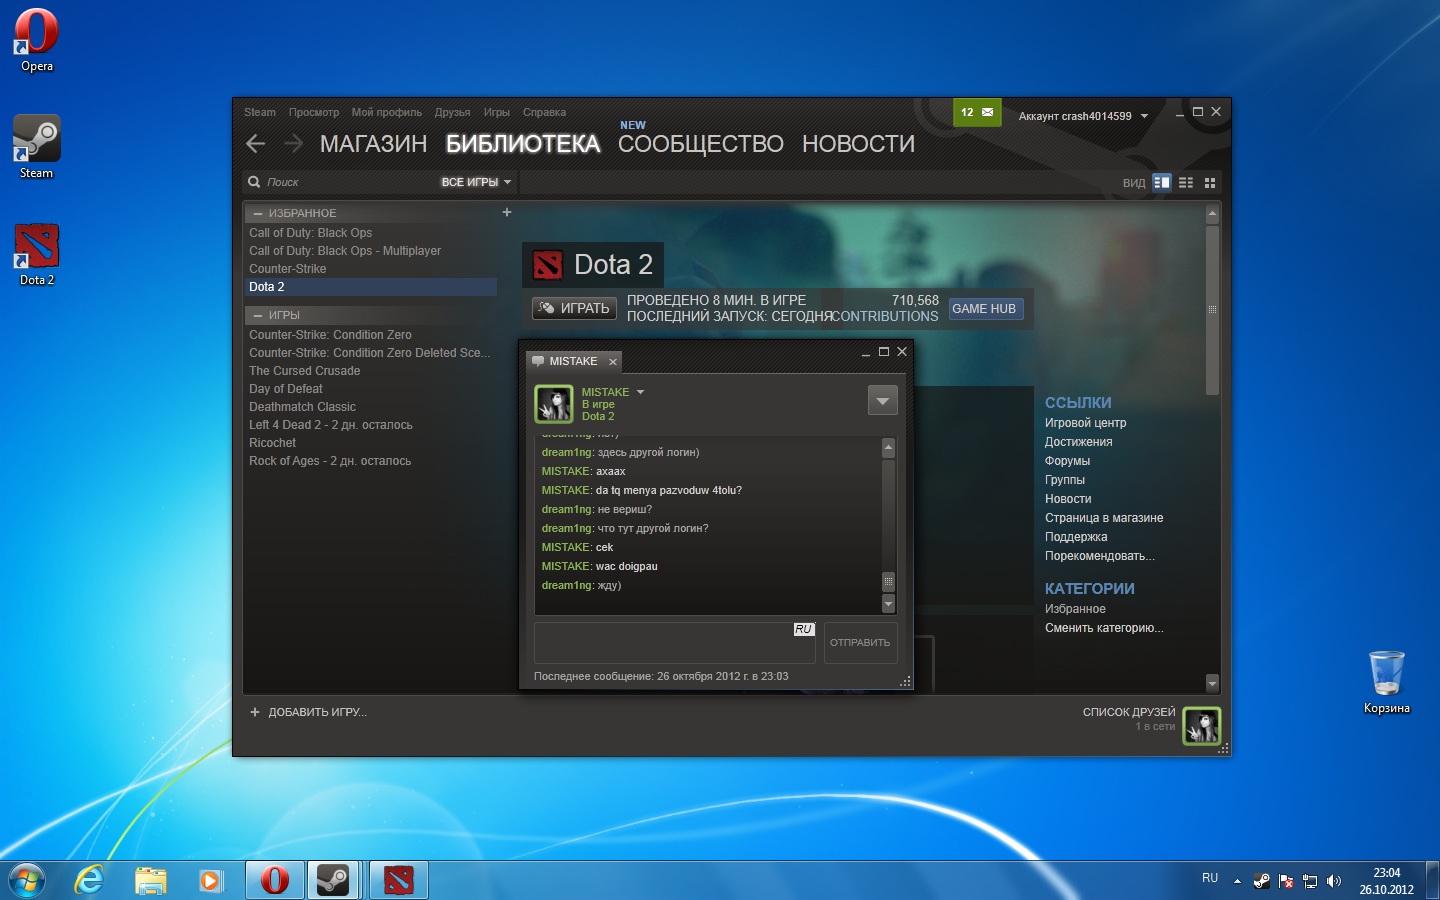Open the Steam menu
The width and height of the screenshot is (1440, 900).
[260, 112]
